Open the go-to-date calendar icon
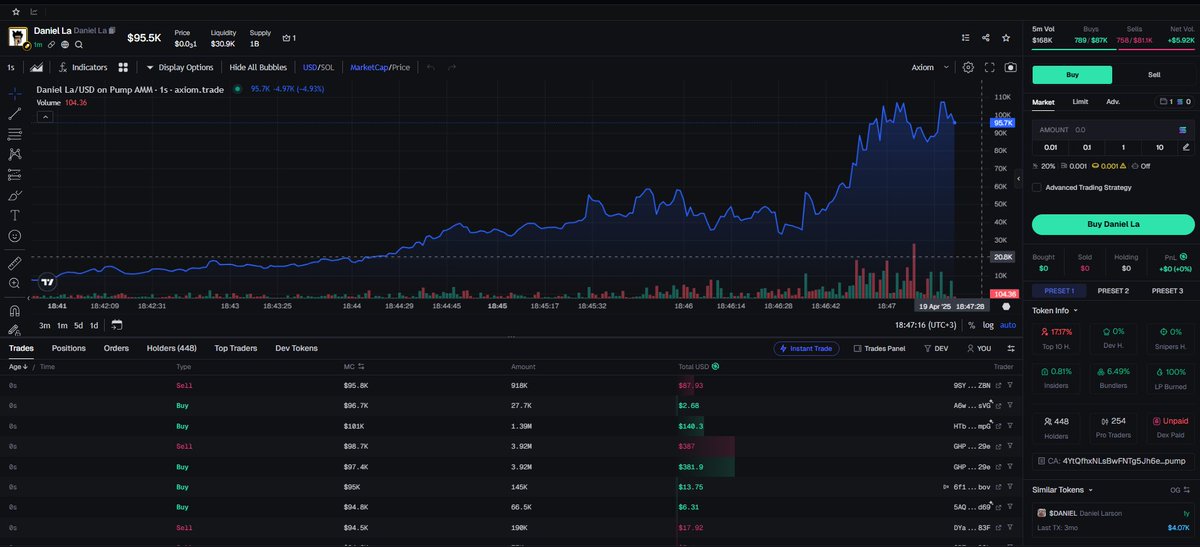Screen dimensions: 1200x547 tap(117, 325)
